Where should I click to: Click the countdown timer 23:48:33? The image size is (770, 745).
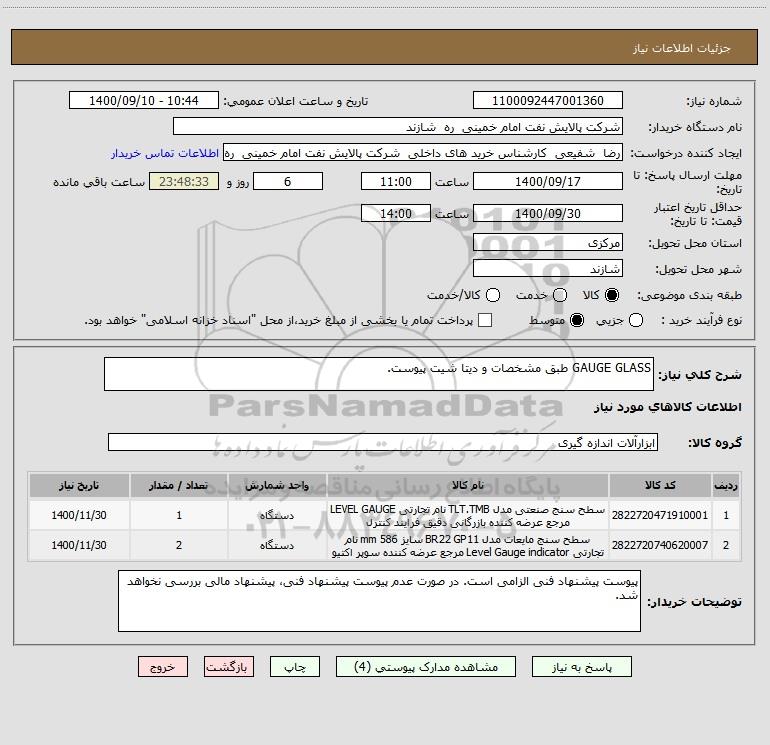[184, 182]
